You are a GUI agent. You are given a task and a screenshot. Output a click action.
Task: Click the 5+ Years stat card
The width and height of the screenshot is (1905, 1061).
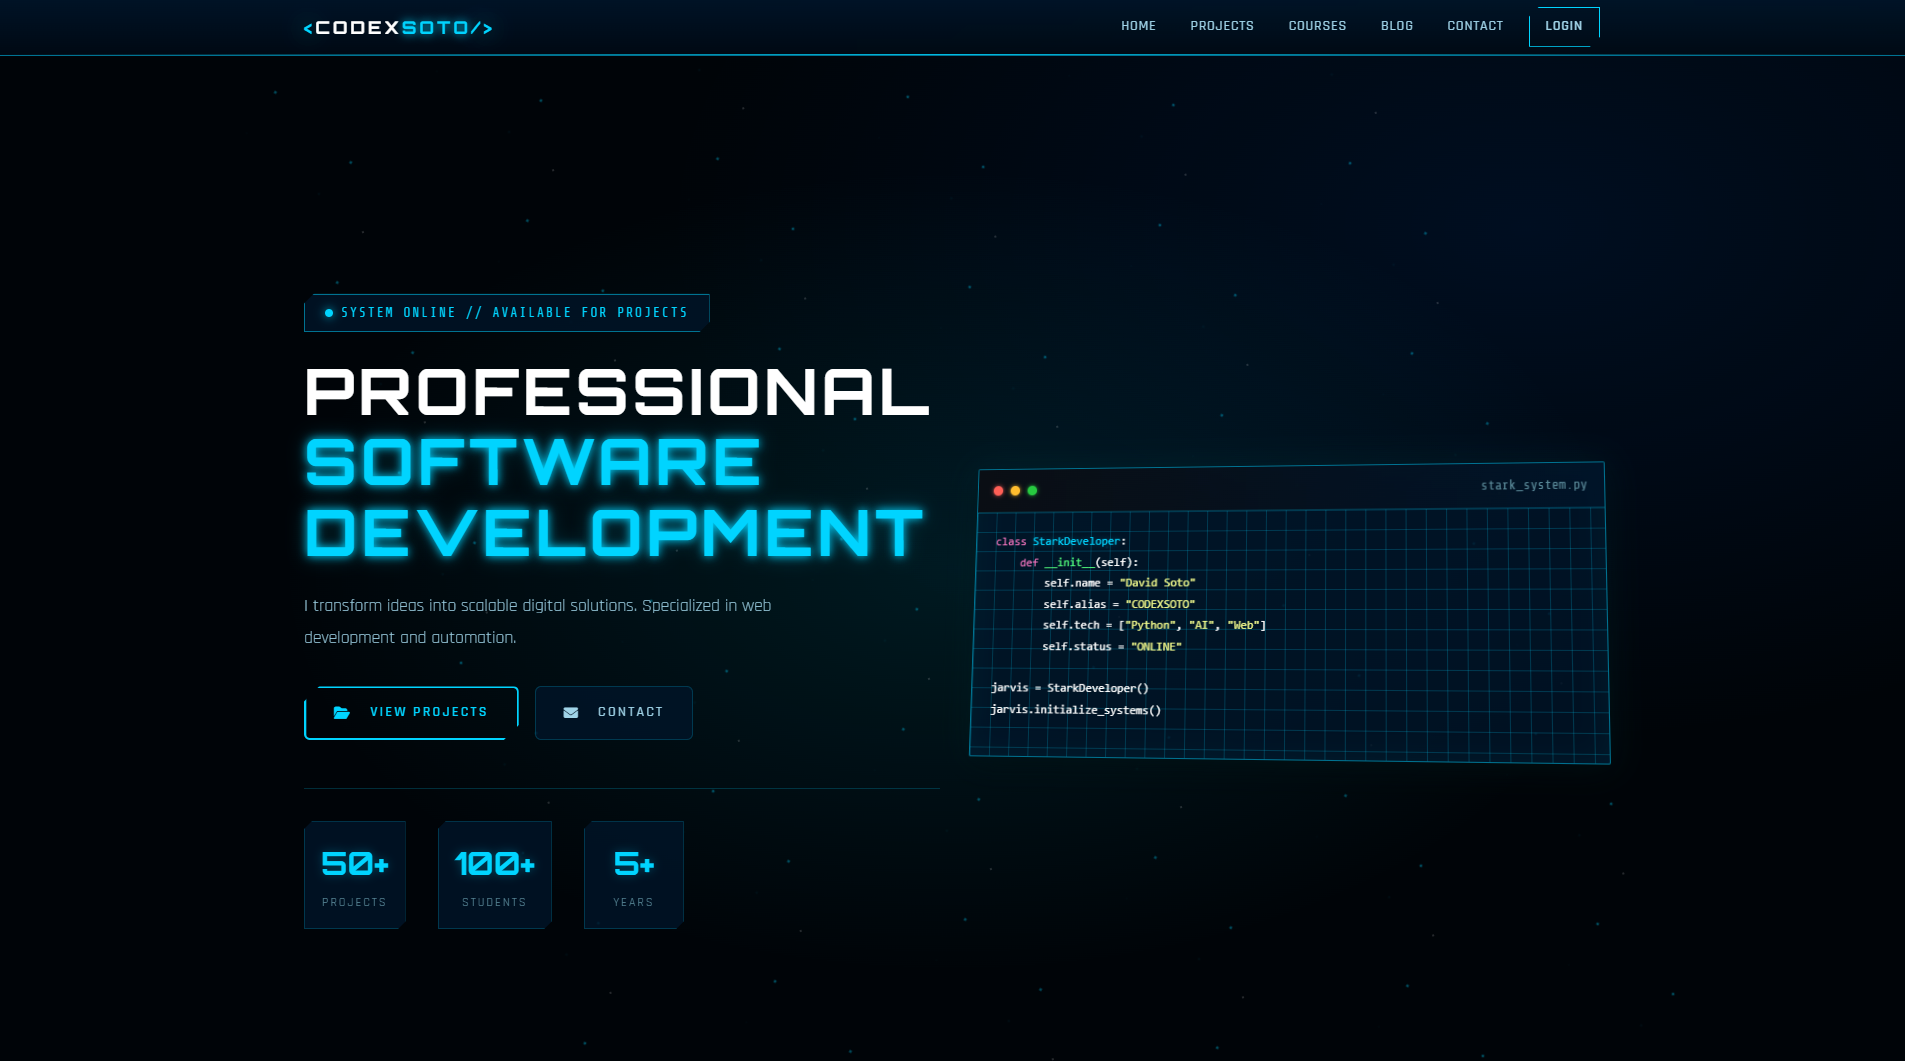click(x=633, y=875)
